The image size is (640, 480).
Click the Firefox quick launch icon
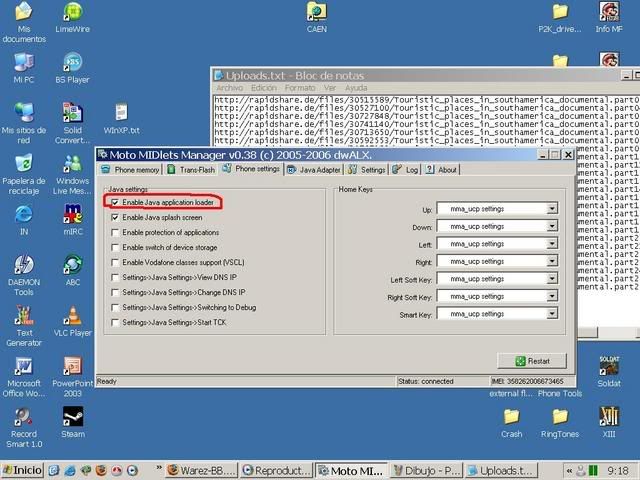click(x=101, y=471)
